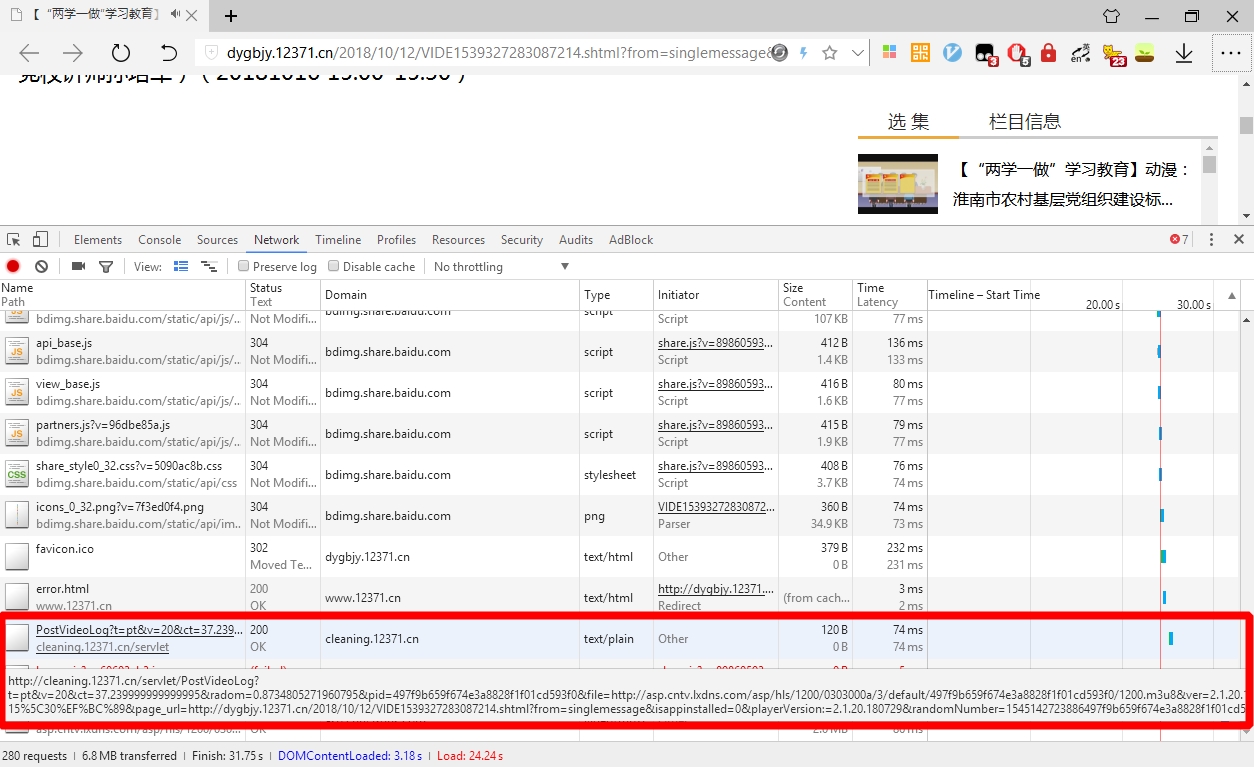
Task: Open the QR code extension
Action: [920, 53]
